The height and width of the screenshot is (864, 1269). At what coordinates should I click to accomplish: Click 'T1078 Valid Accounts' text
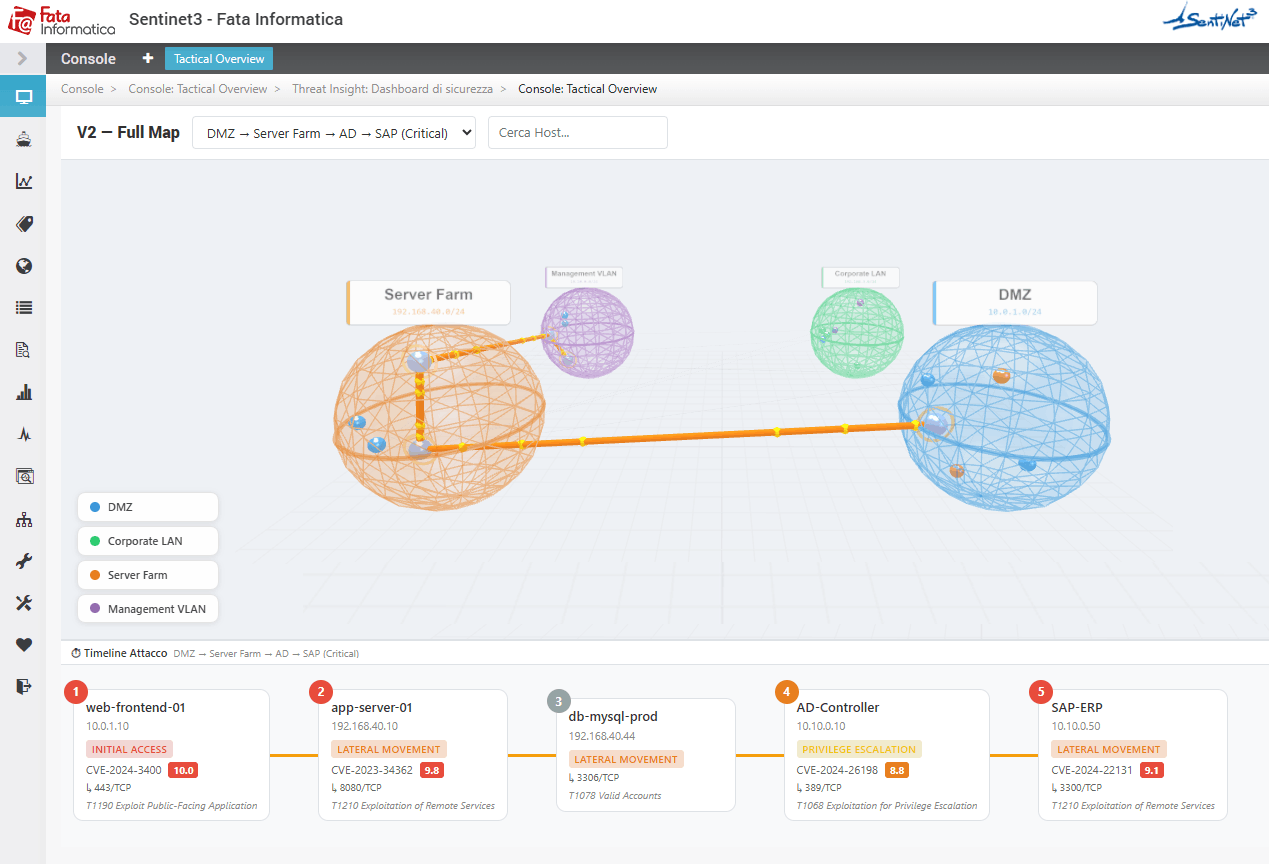pos(615,796)
